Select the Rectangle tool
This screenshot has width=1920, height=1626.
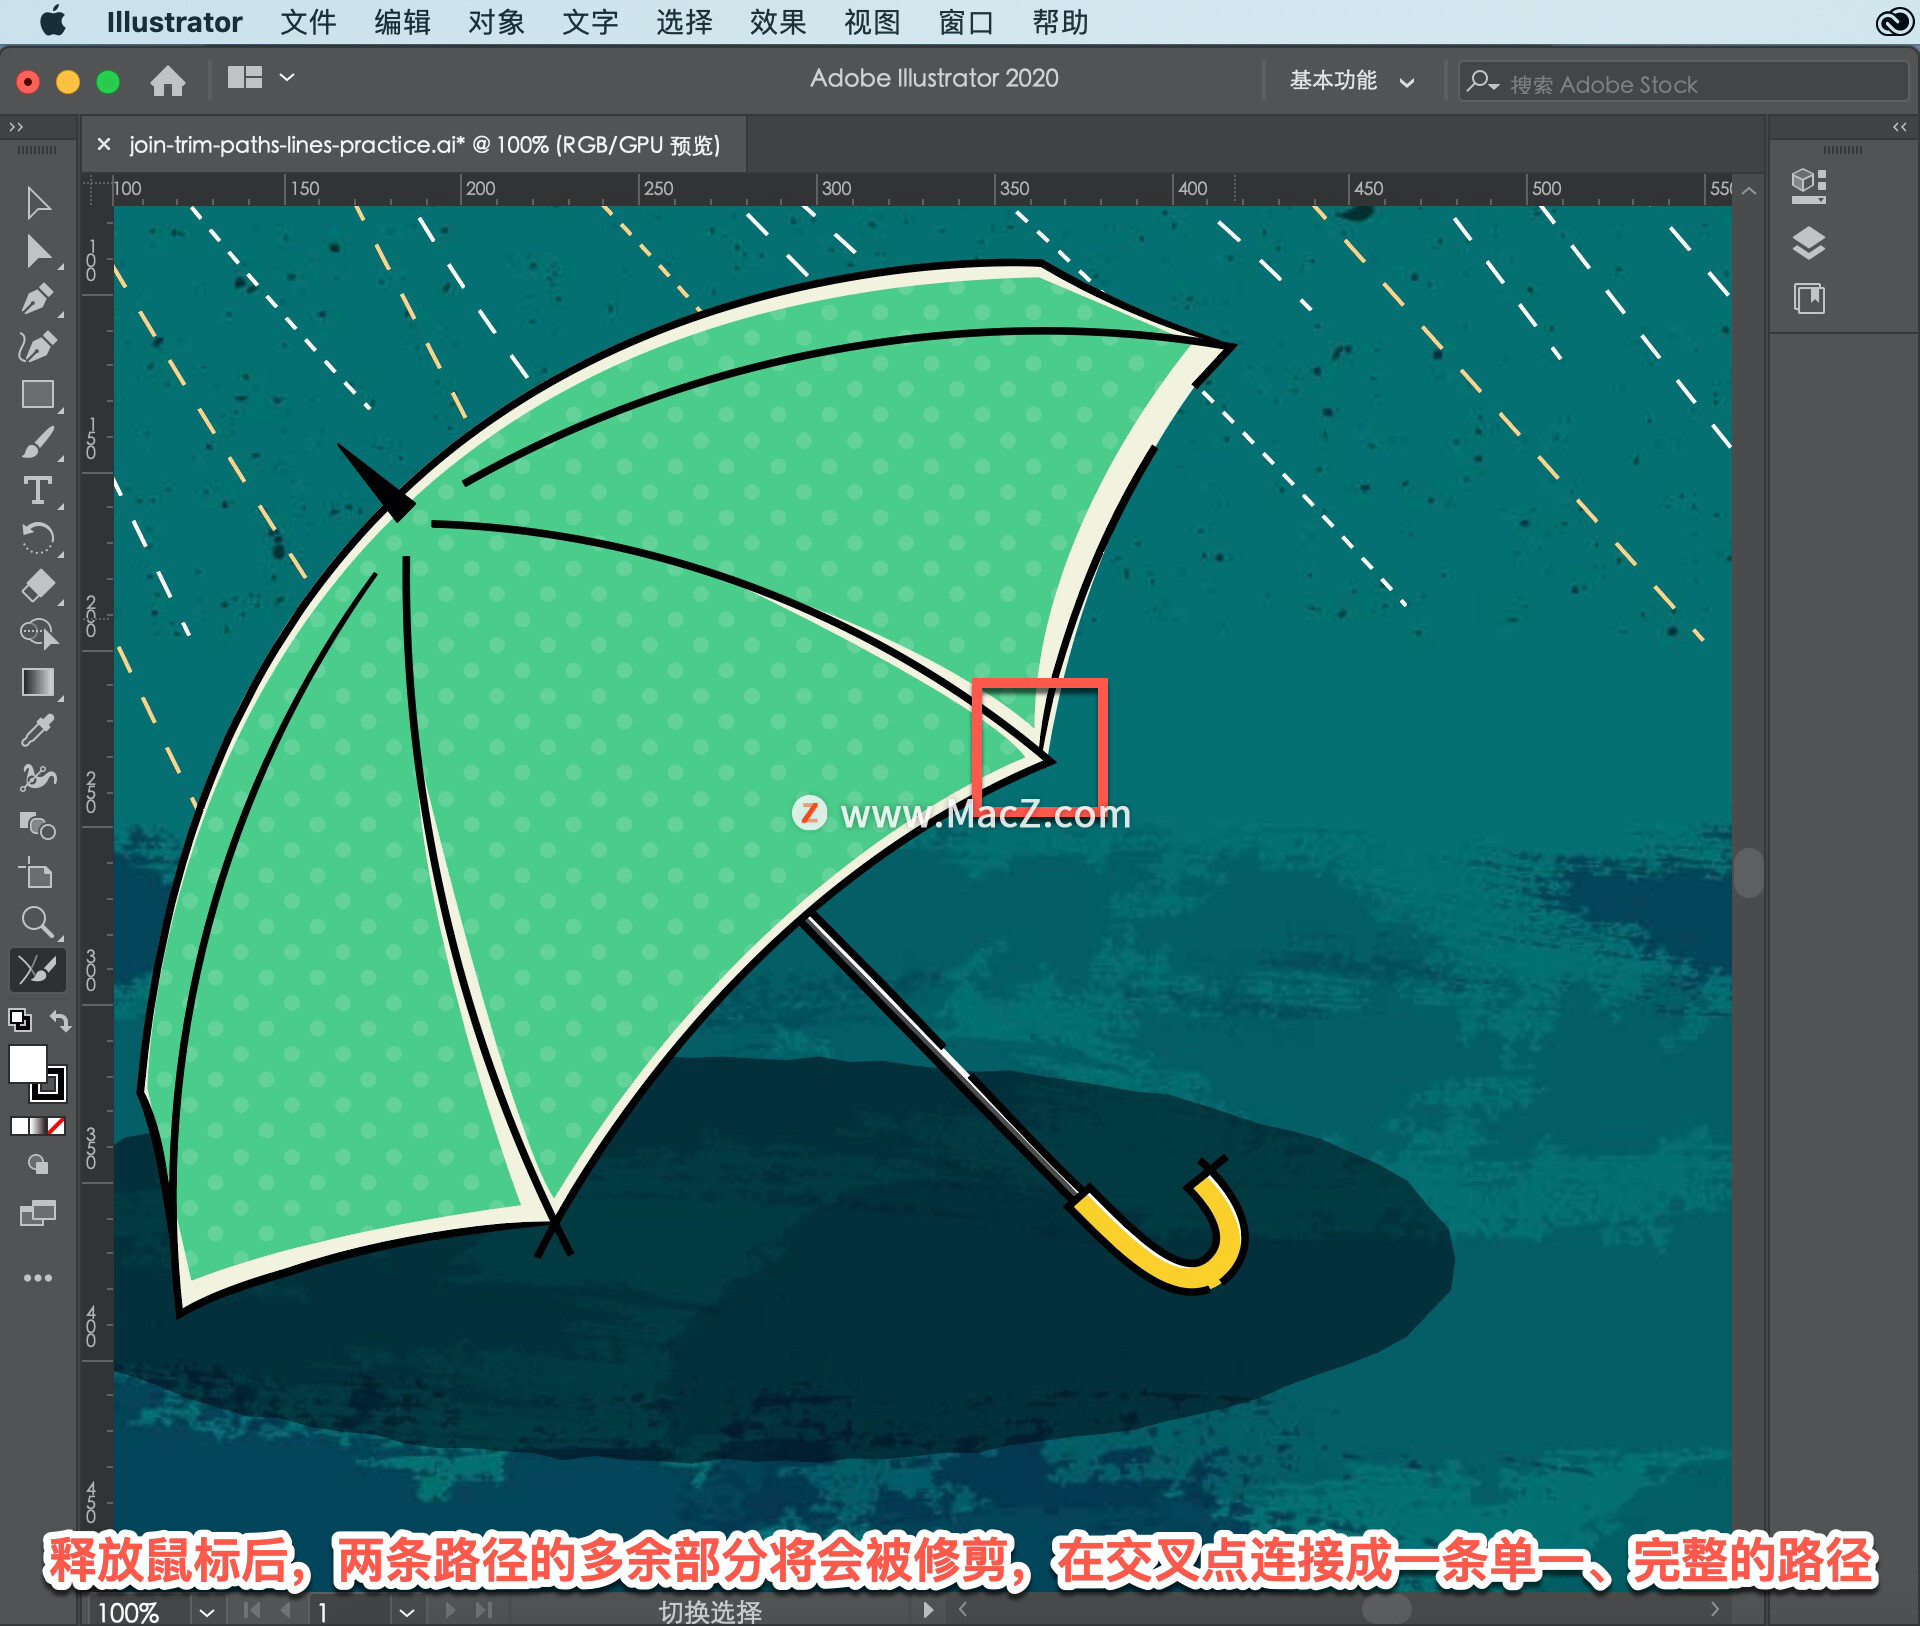[37, 395]
